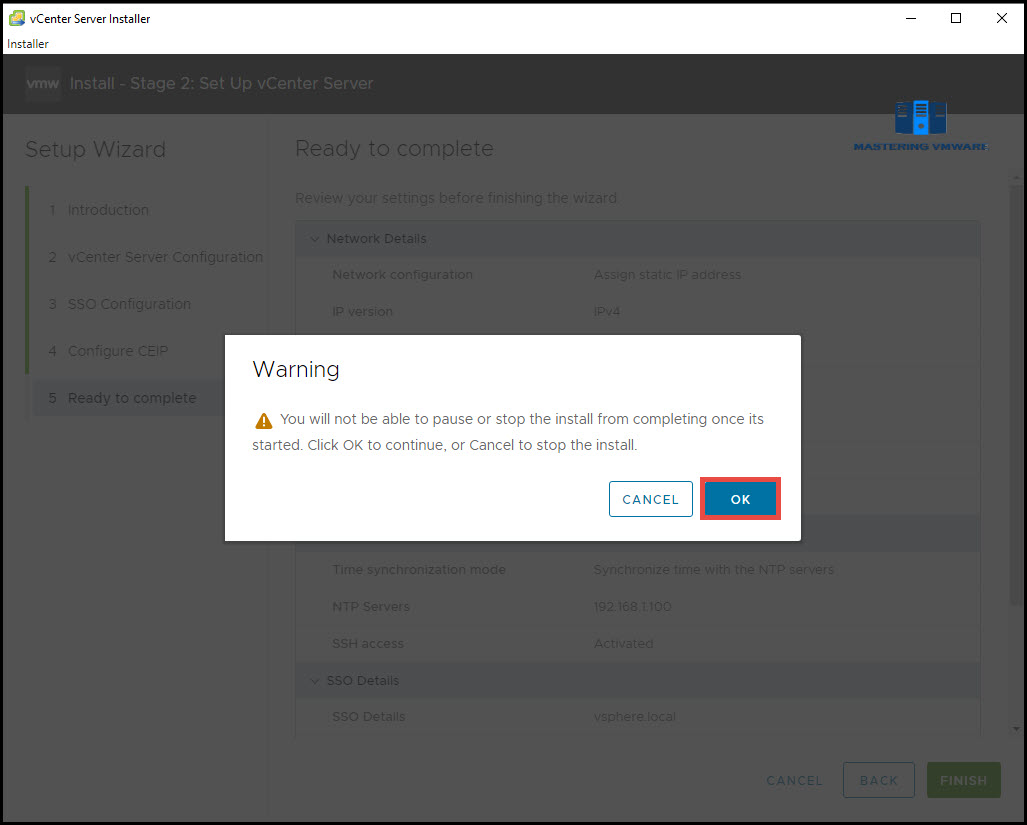Click the vCenter Server Installer app icon
The width and height of the screenshot is (1027, 825).
pyautogui.click(x=16, y=18)
